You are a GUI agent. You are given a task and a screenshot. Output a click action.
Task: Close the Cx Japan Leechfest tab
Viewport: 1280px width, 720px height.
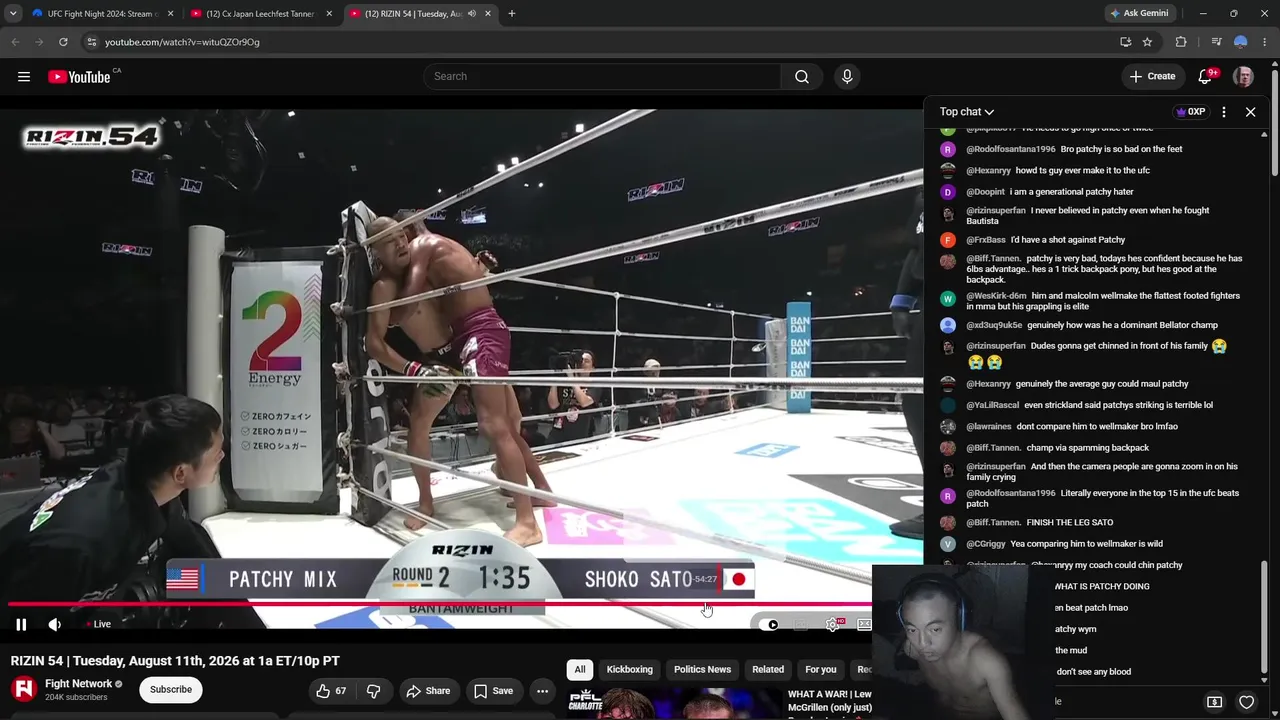pos(329,14)
